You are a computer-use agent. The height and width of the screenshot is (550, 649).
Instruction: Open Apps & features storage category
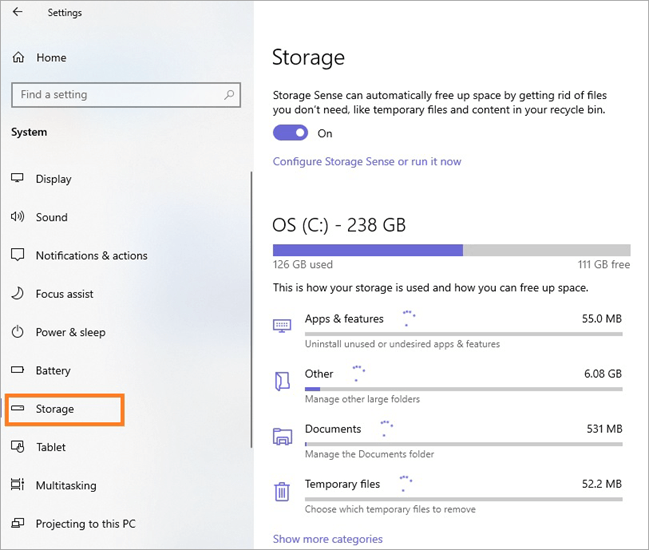pyautogui.click(x=344, y=319)
